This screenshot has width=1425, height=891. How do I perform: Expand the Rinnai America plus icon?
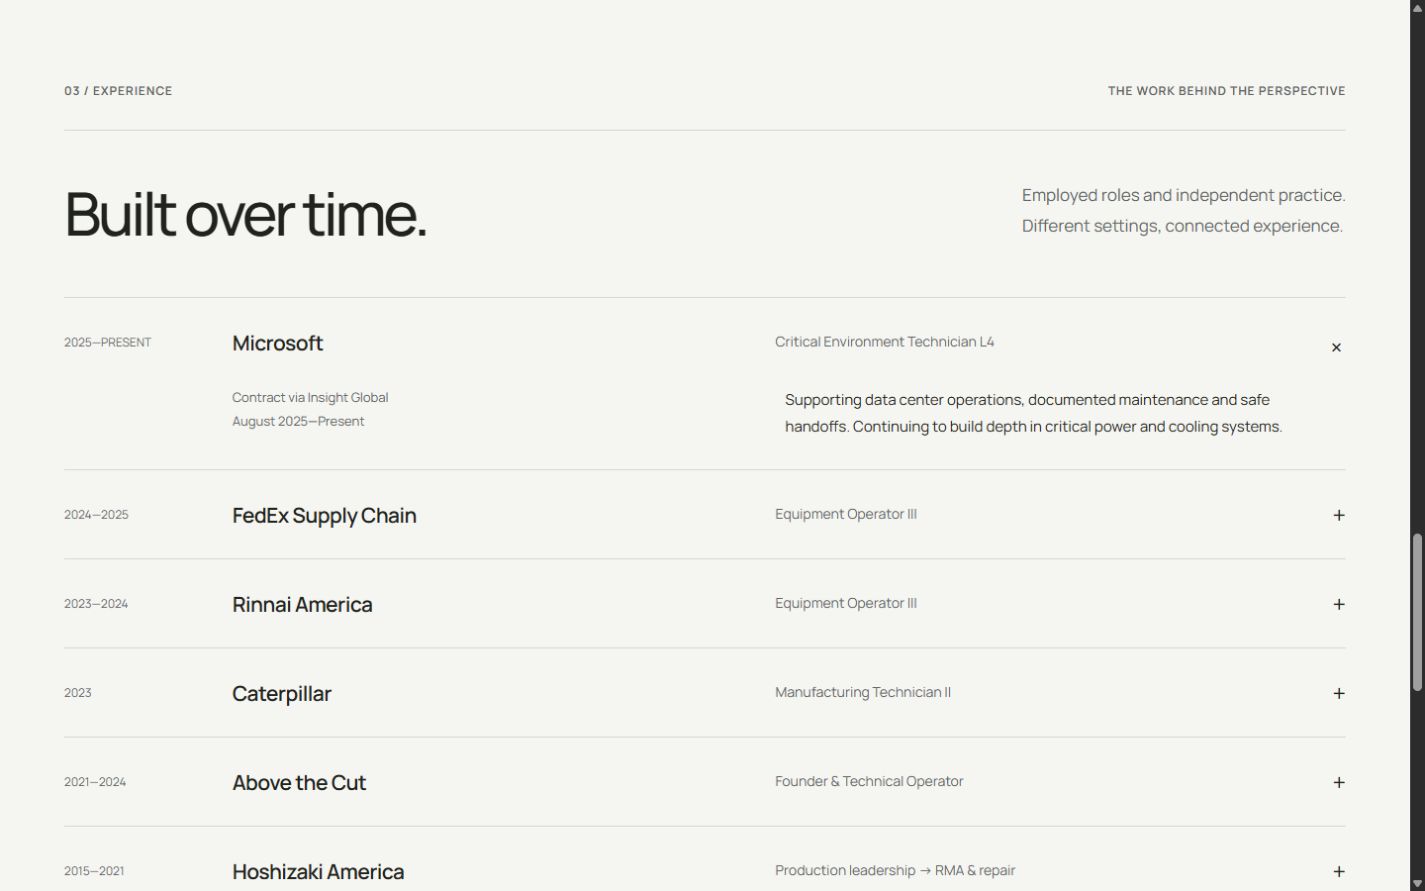tap(1339, 604)
